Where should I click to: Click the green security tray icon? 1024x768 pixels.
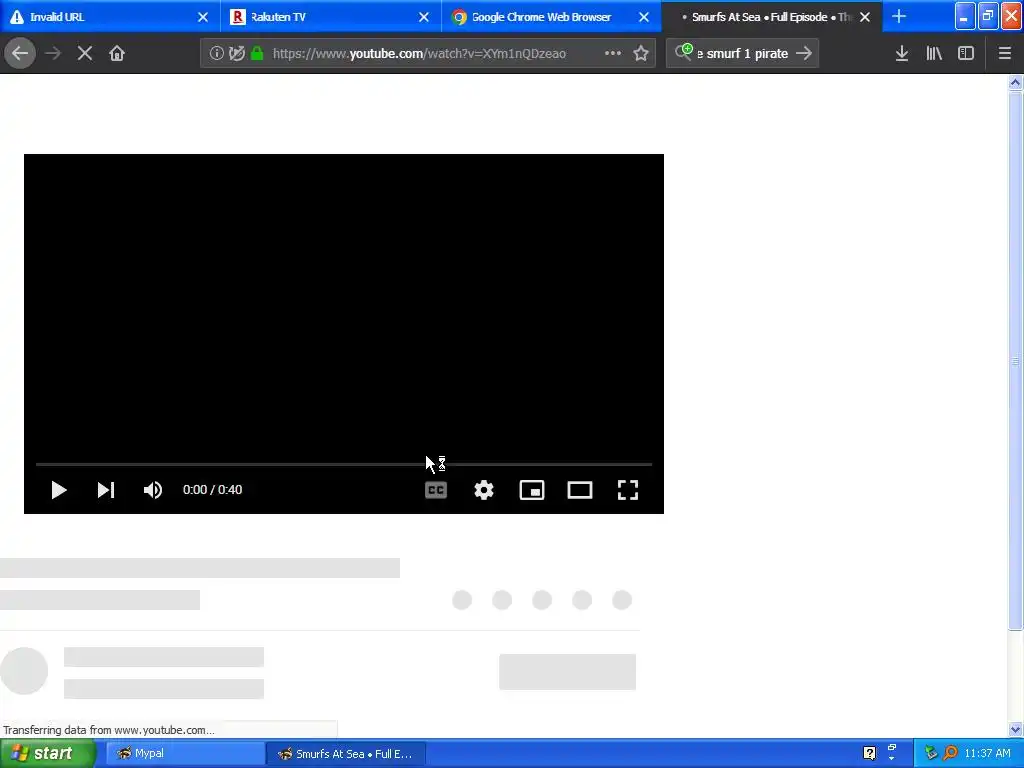(x=931, y=754)
